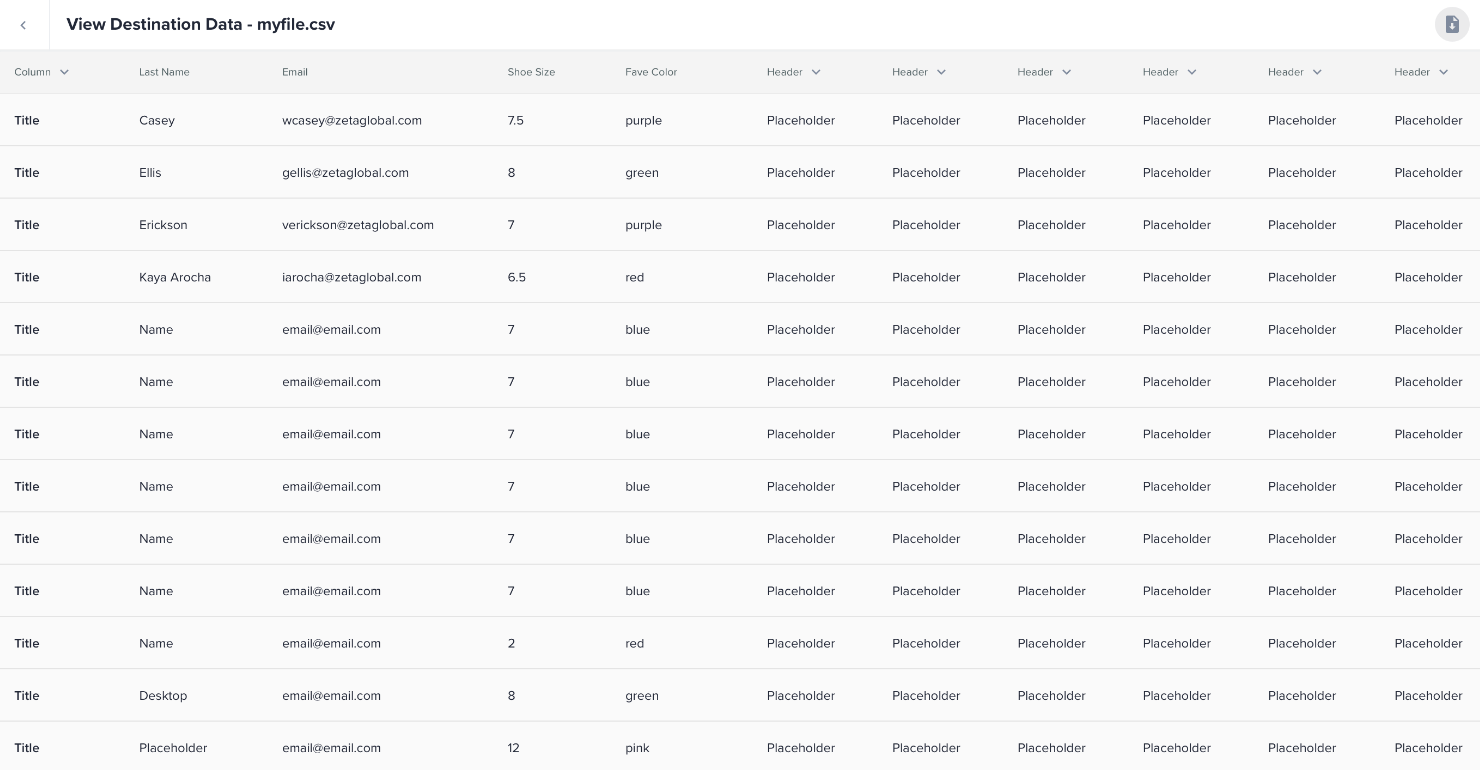Click the Email column header
This screenshot has width=1480, height=770.
[295, 72]
